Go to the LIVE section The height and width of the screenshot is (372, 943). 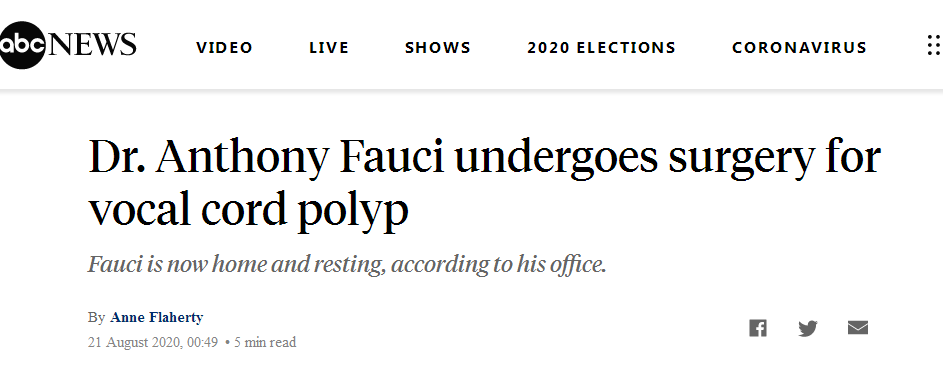pos(329,47)
